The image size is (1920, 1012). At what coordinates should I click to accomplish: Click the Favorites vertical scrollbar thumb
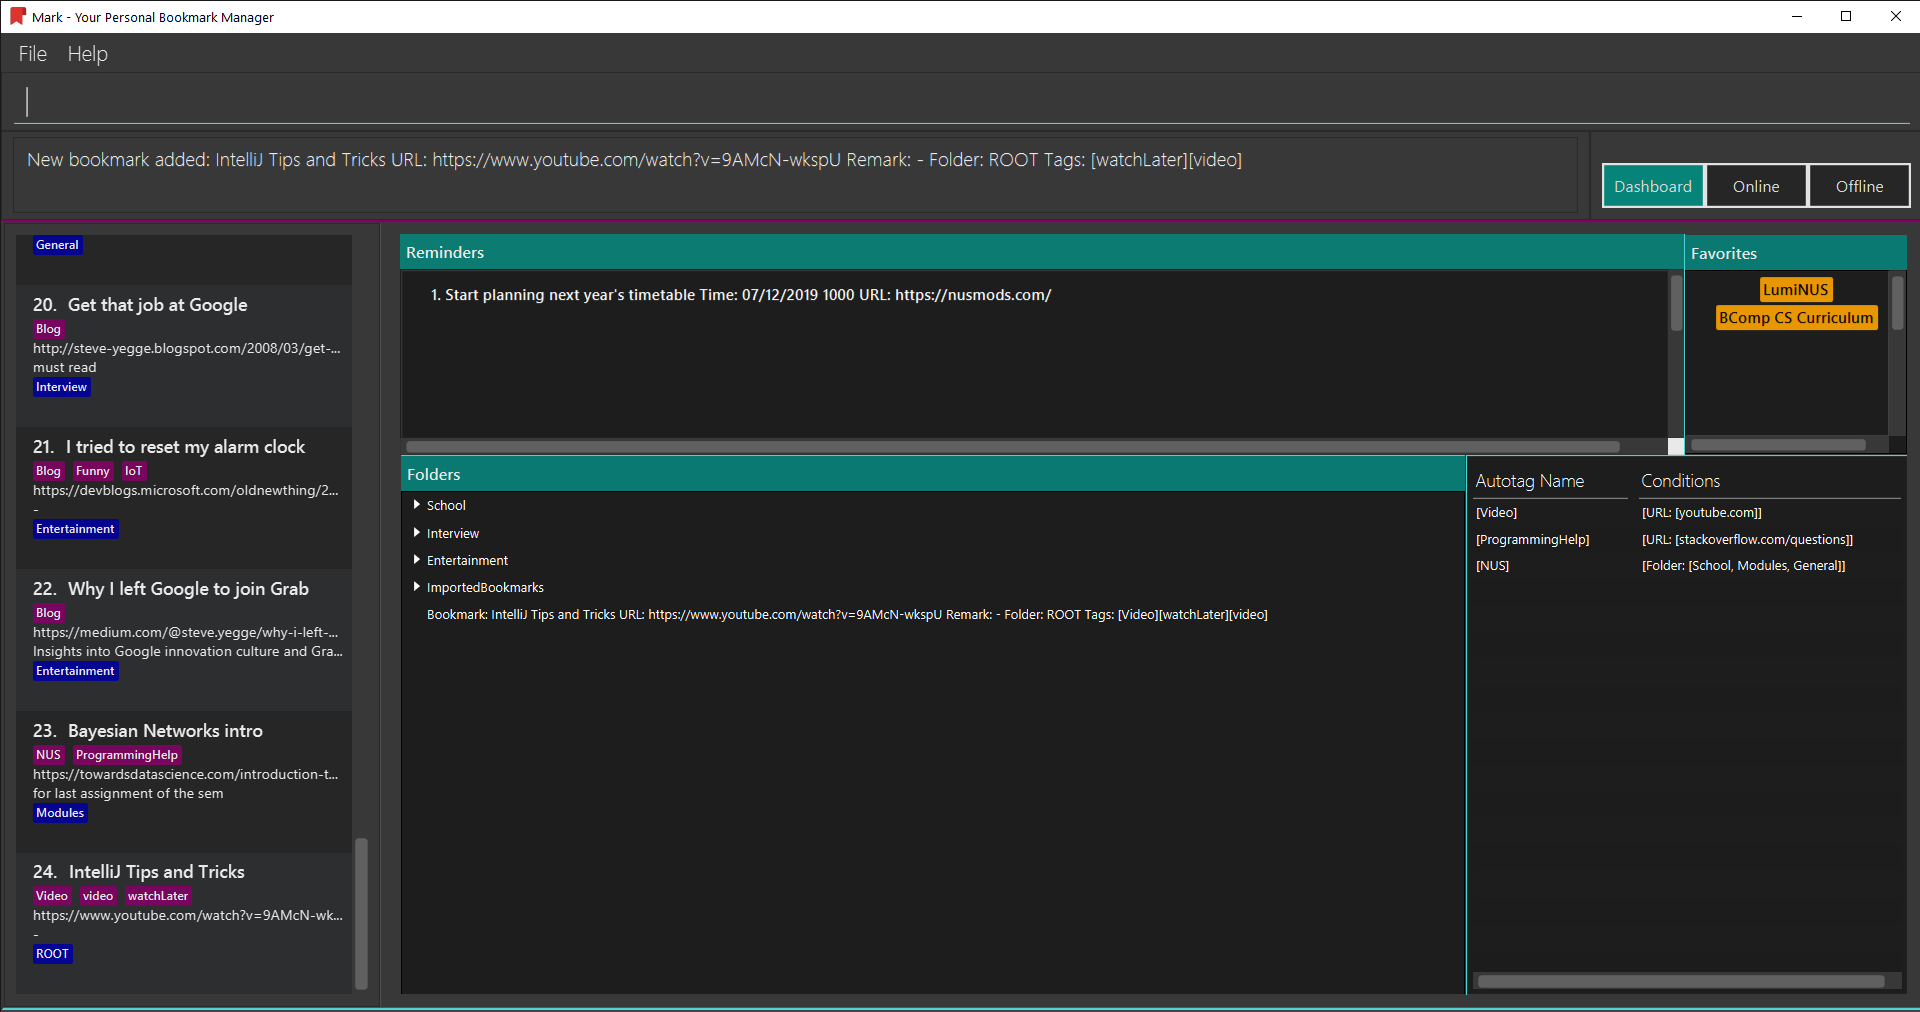point(1897,303)
